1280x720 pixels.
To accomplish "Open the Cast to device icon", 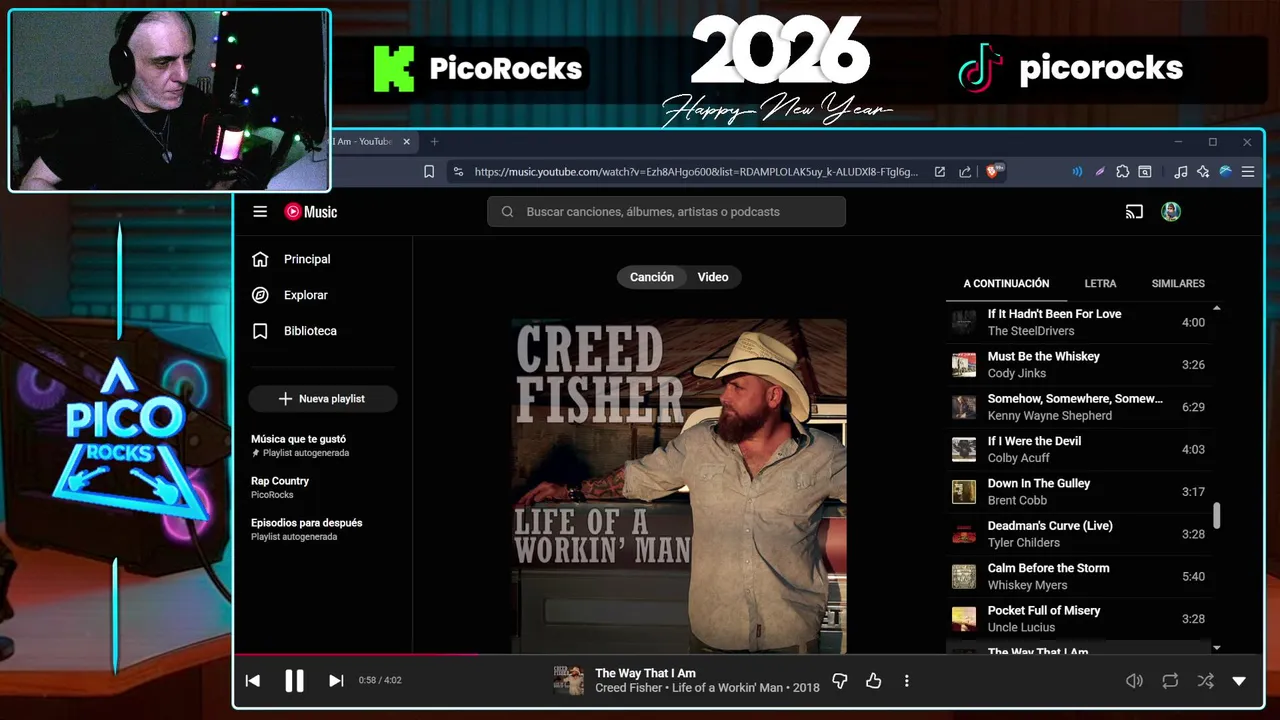I will click(1134, 211).
